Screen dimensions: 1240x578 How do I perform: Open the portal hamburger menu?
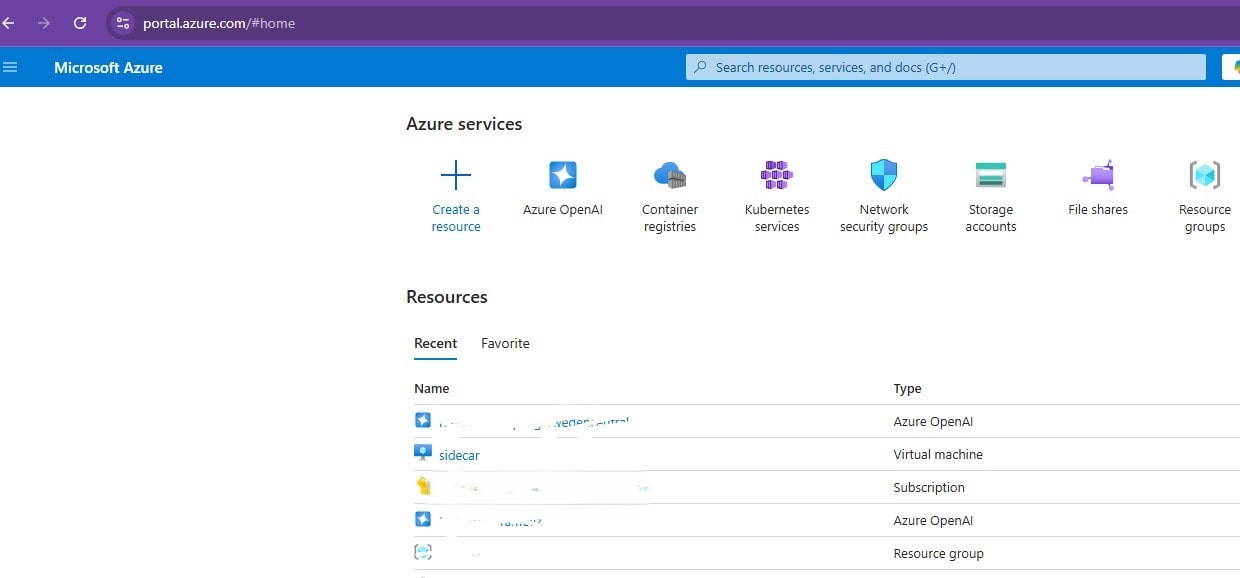click(x=10, y=67)
